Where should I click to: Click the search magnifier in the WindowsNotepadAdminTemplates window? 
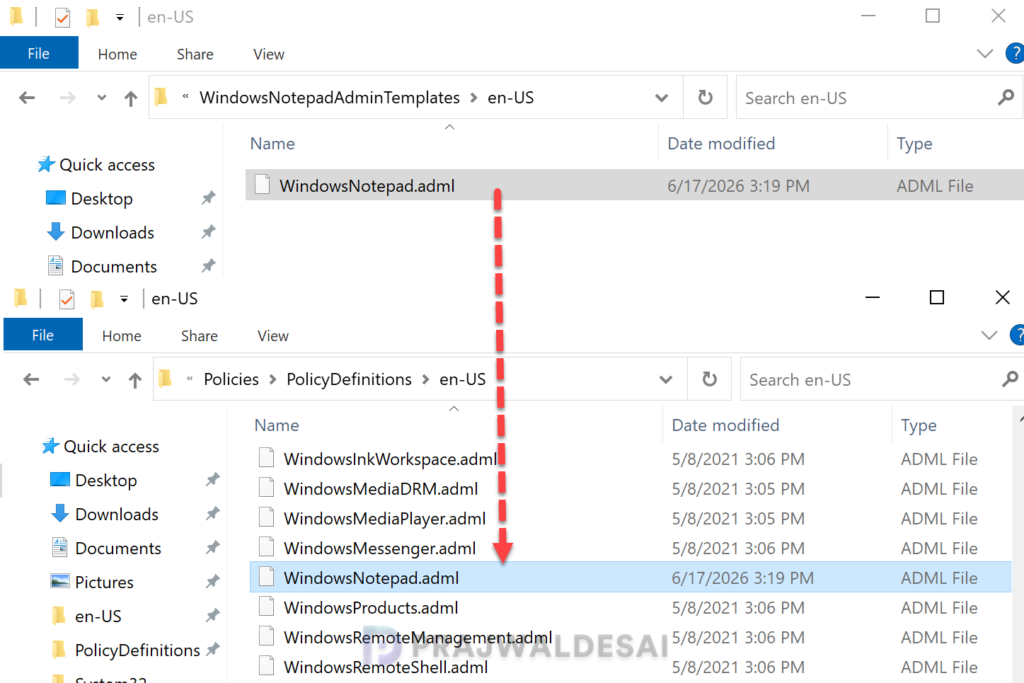pyautogui.click(x=1006, y=98)
